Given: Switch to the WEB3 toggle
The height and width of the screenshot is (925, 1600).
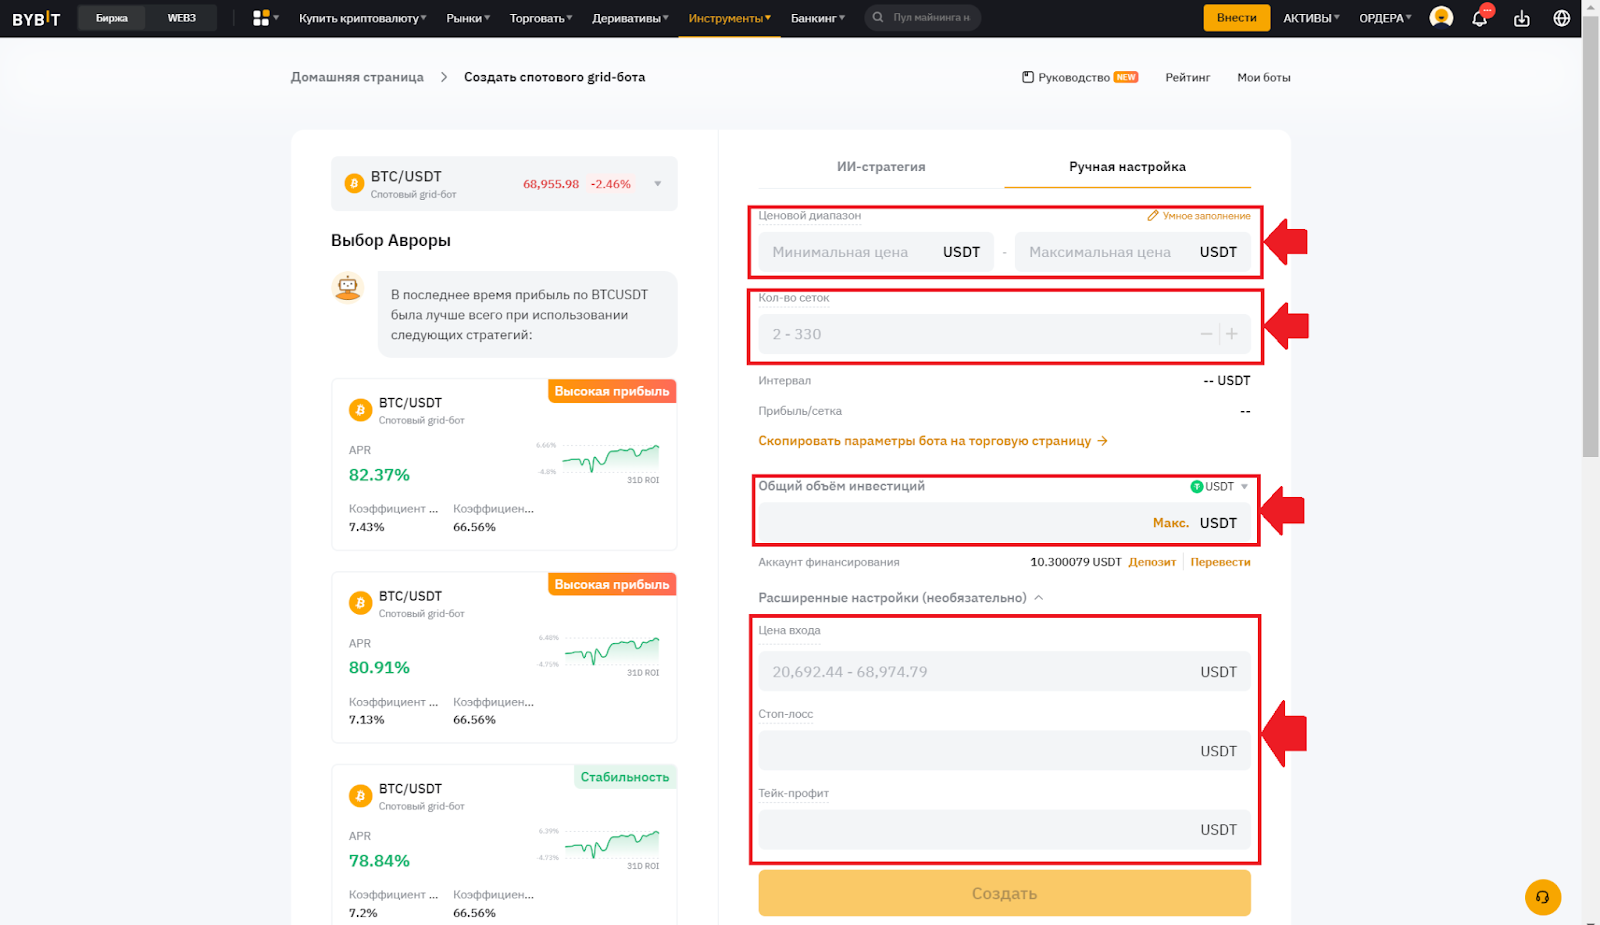Looking at the screenshot, I should click(183, 17).
